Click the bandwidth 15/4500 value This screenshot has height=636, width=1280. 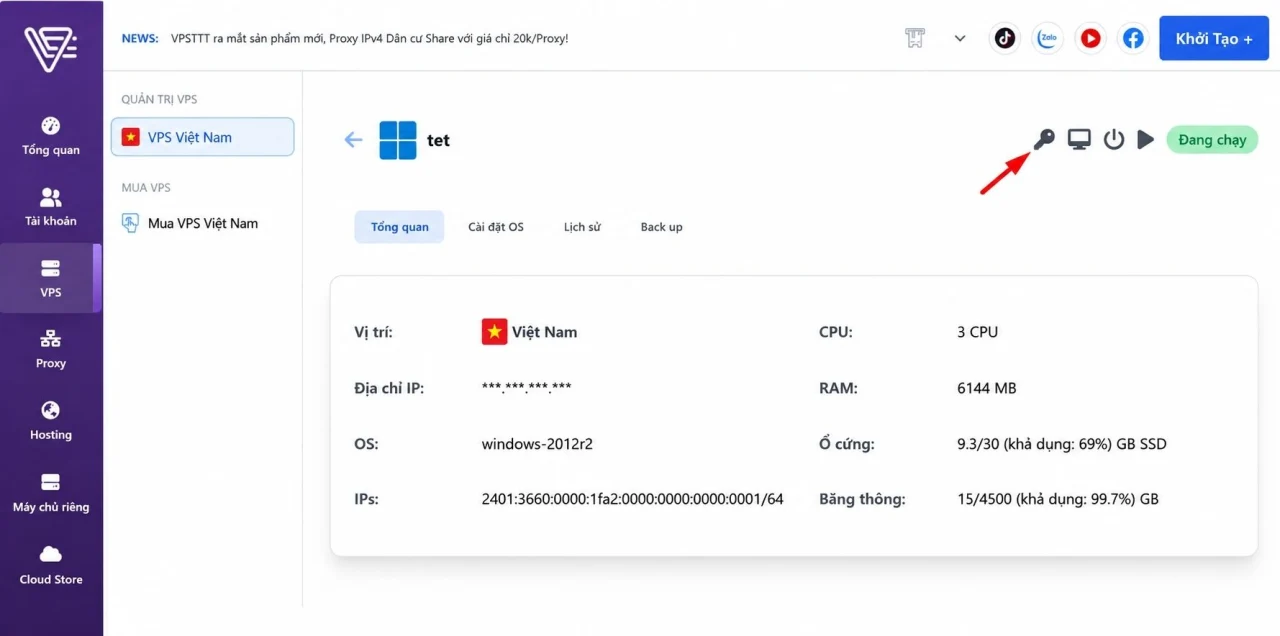tap(1057, 498)
